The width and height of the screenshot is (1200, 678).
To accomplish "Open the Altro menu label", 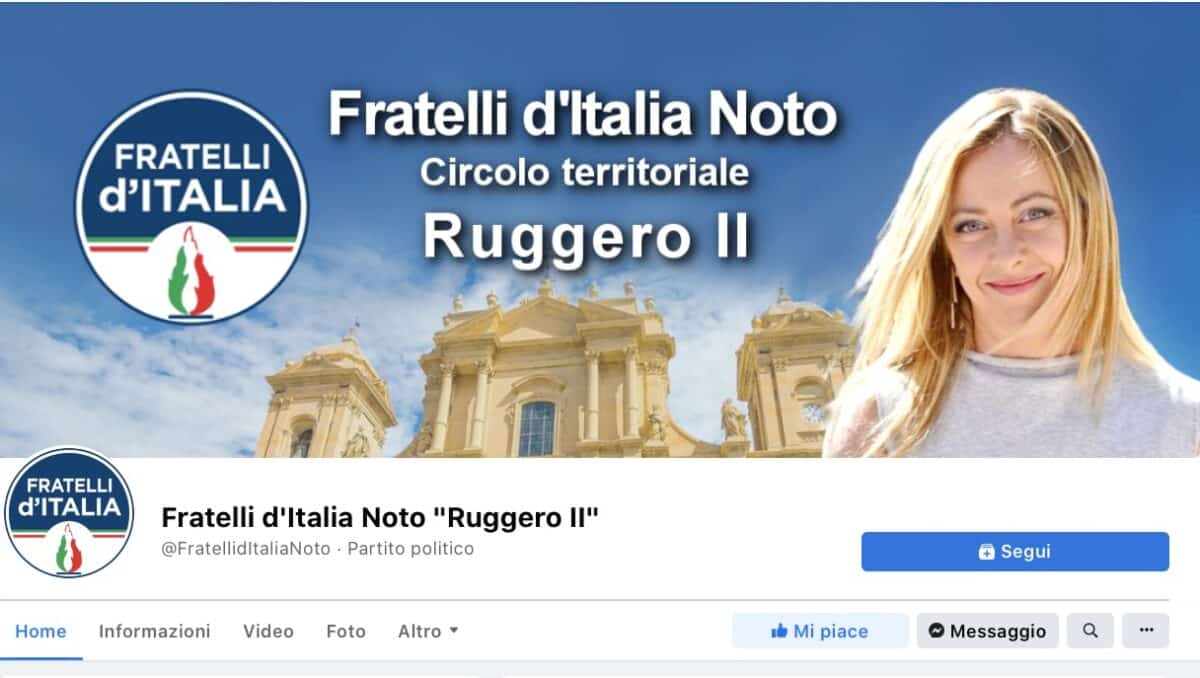I will [x=419, y=631].
